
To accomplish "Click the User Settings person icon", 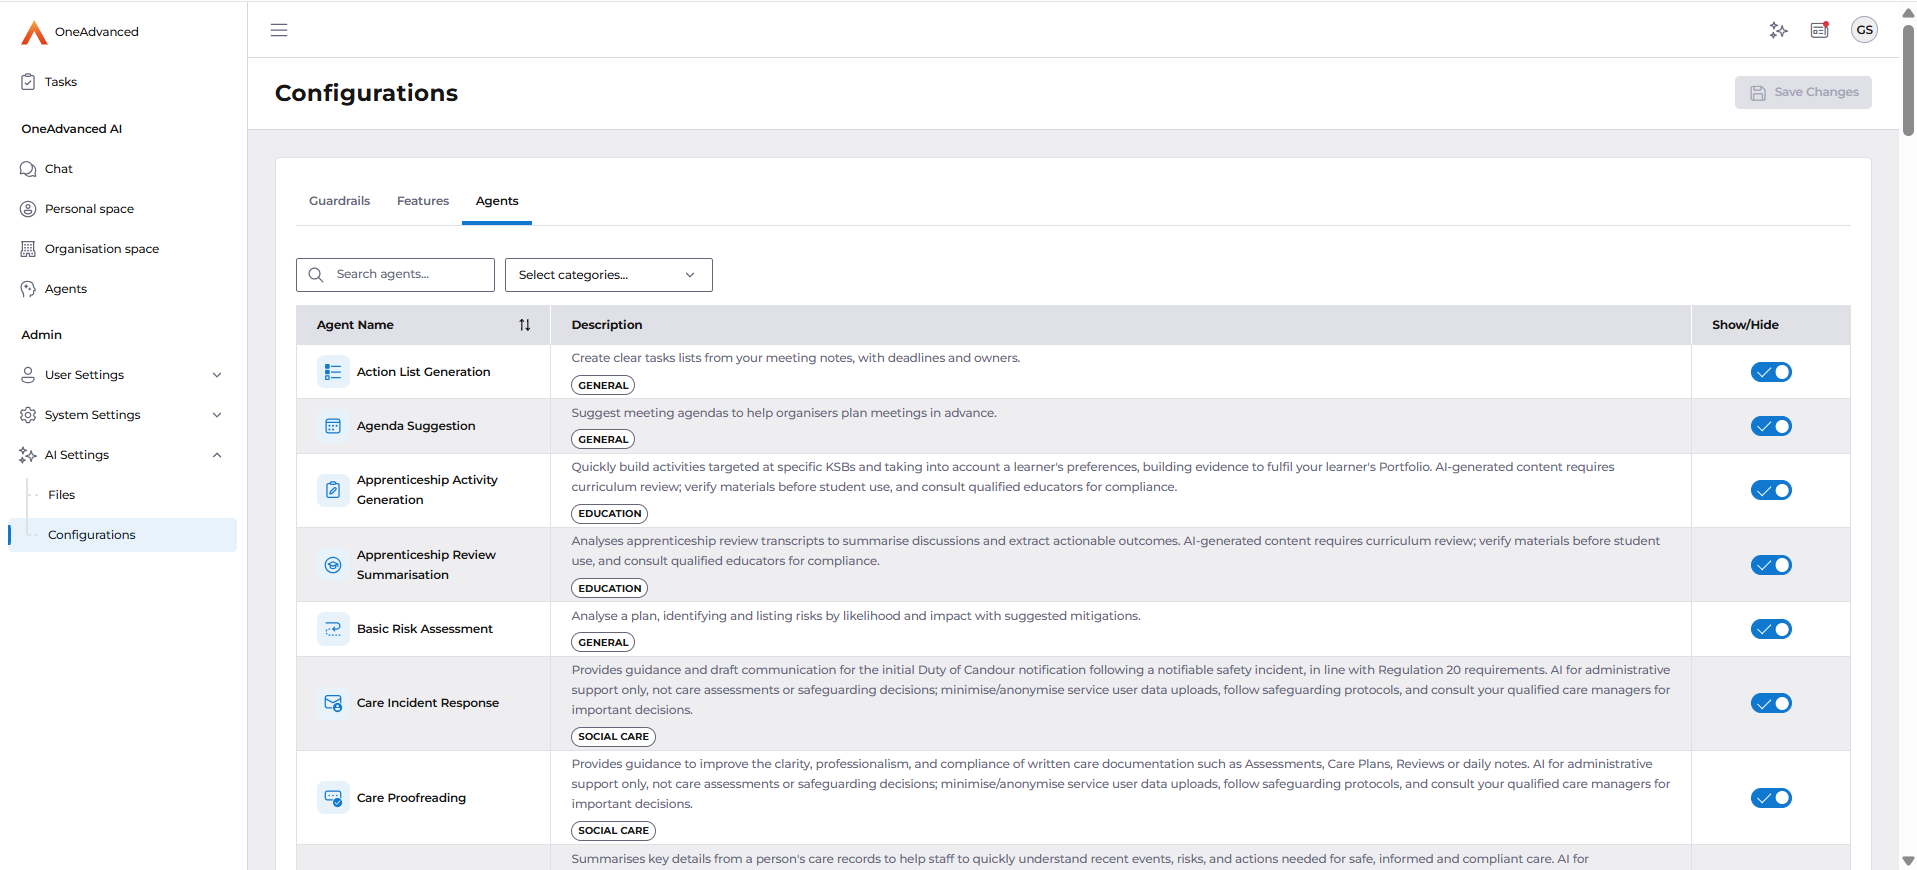I will tap(28, 375).
